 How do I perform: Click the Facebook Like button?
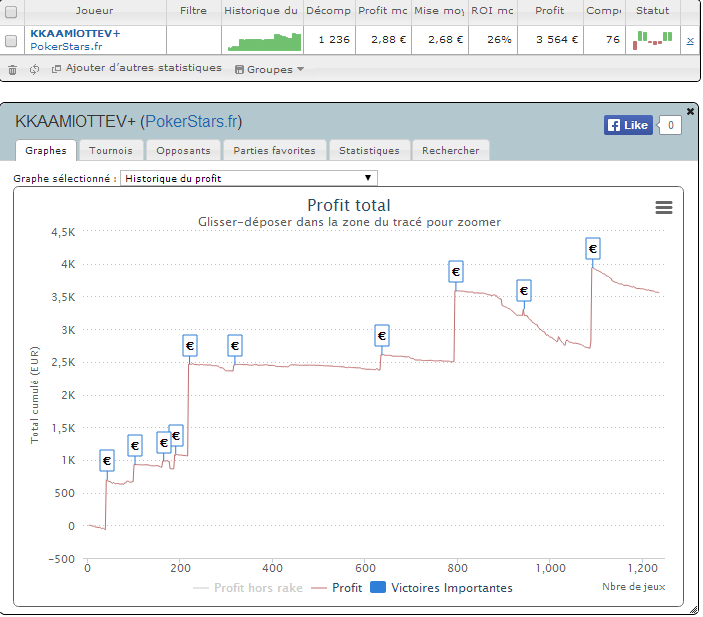click(x=628, y=125)
